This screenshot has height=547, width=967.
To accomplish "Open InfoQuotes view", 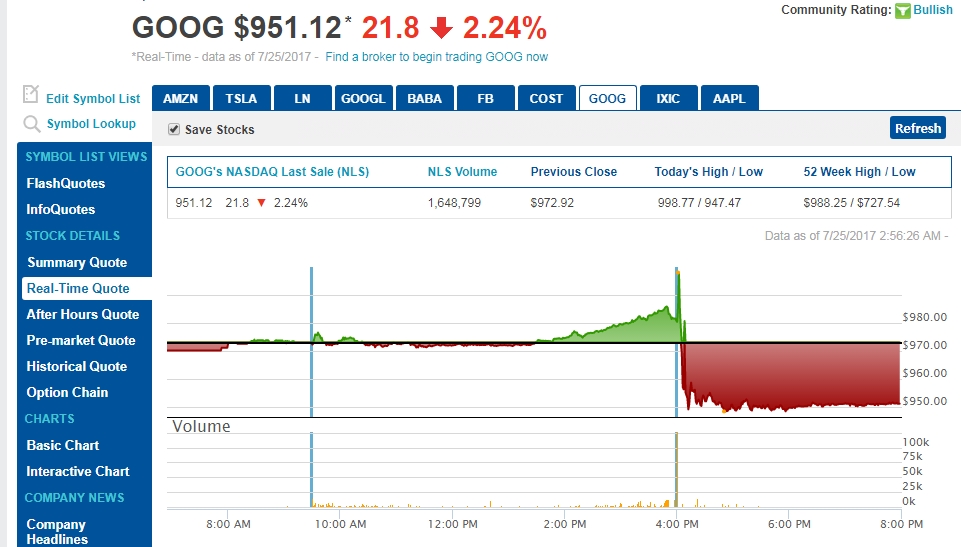I will [60, 209].
